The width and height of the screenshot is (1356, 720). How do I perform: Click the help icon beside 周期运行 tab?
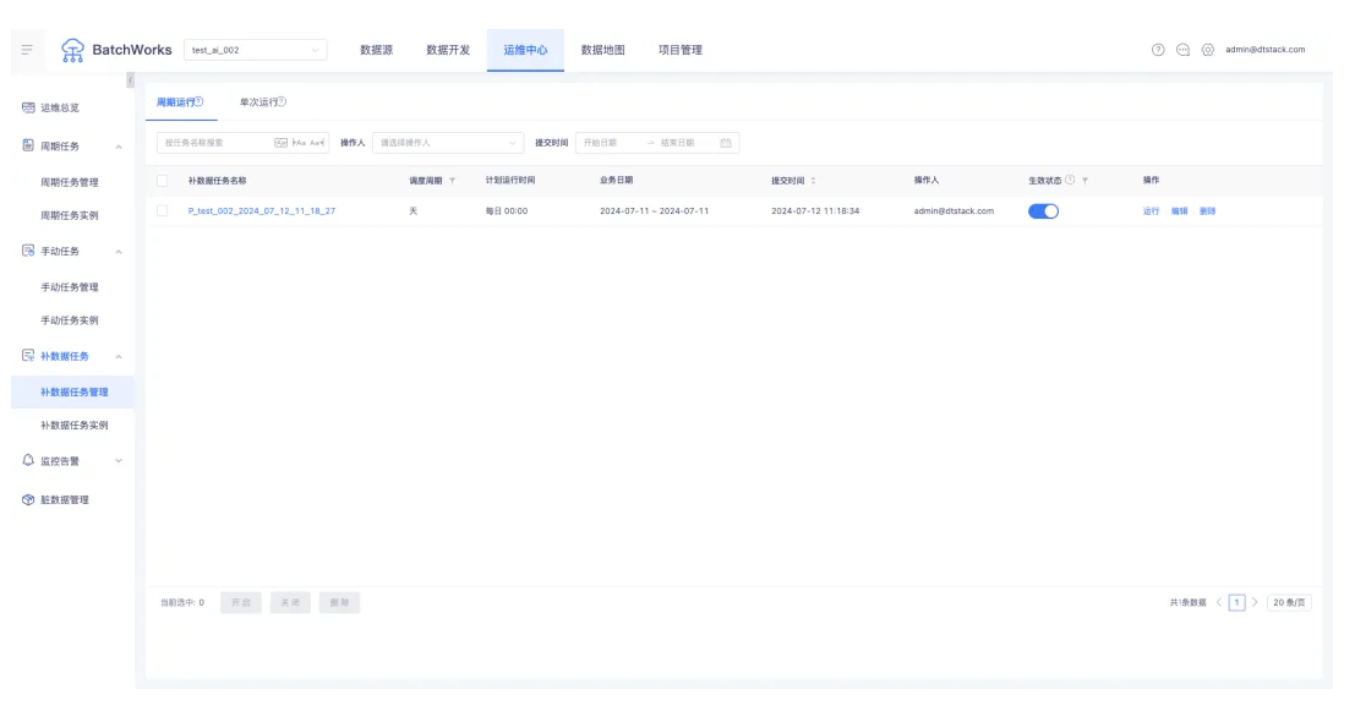[199, 101]
